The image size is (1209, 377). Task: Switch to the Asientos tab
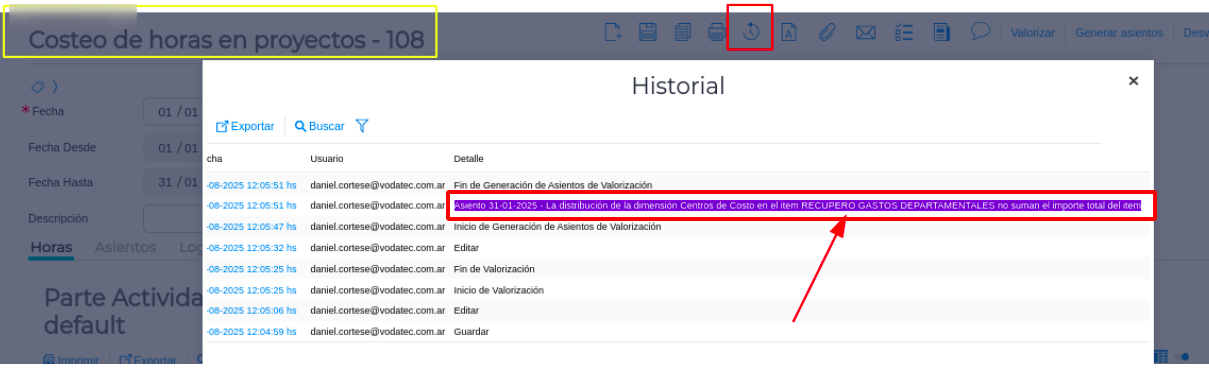click(125, 247)
